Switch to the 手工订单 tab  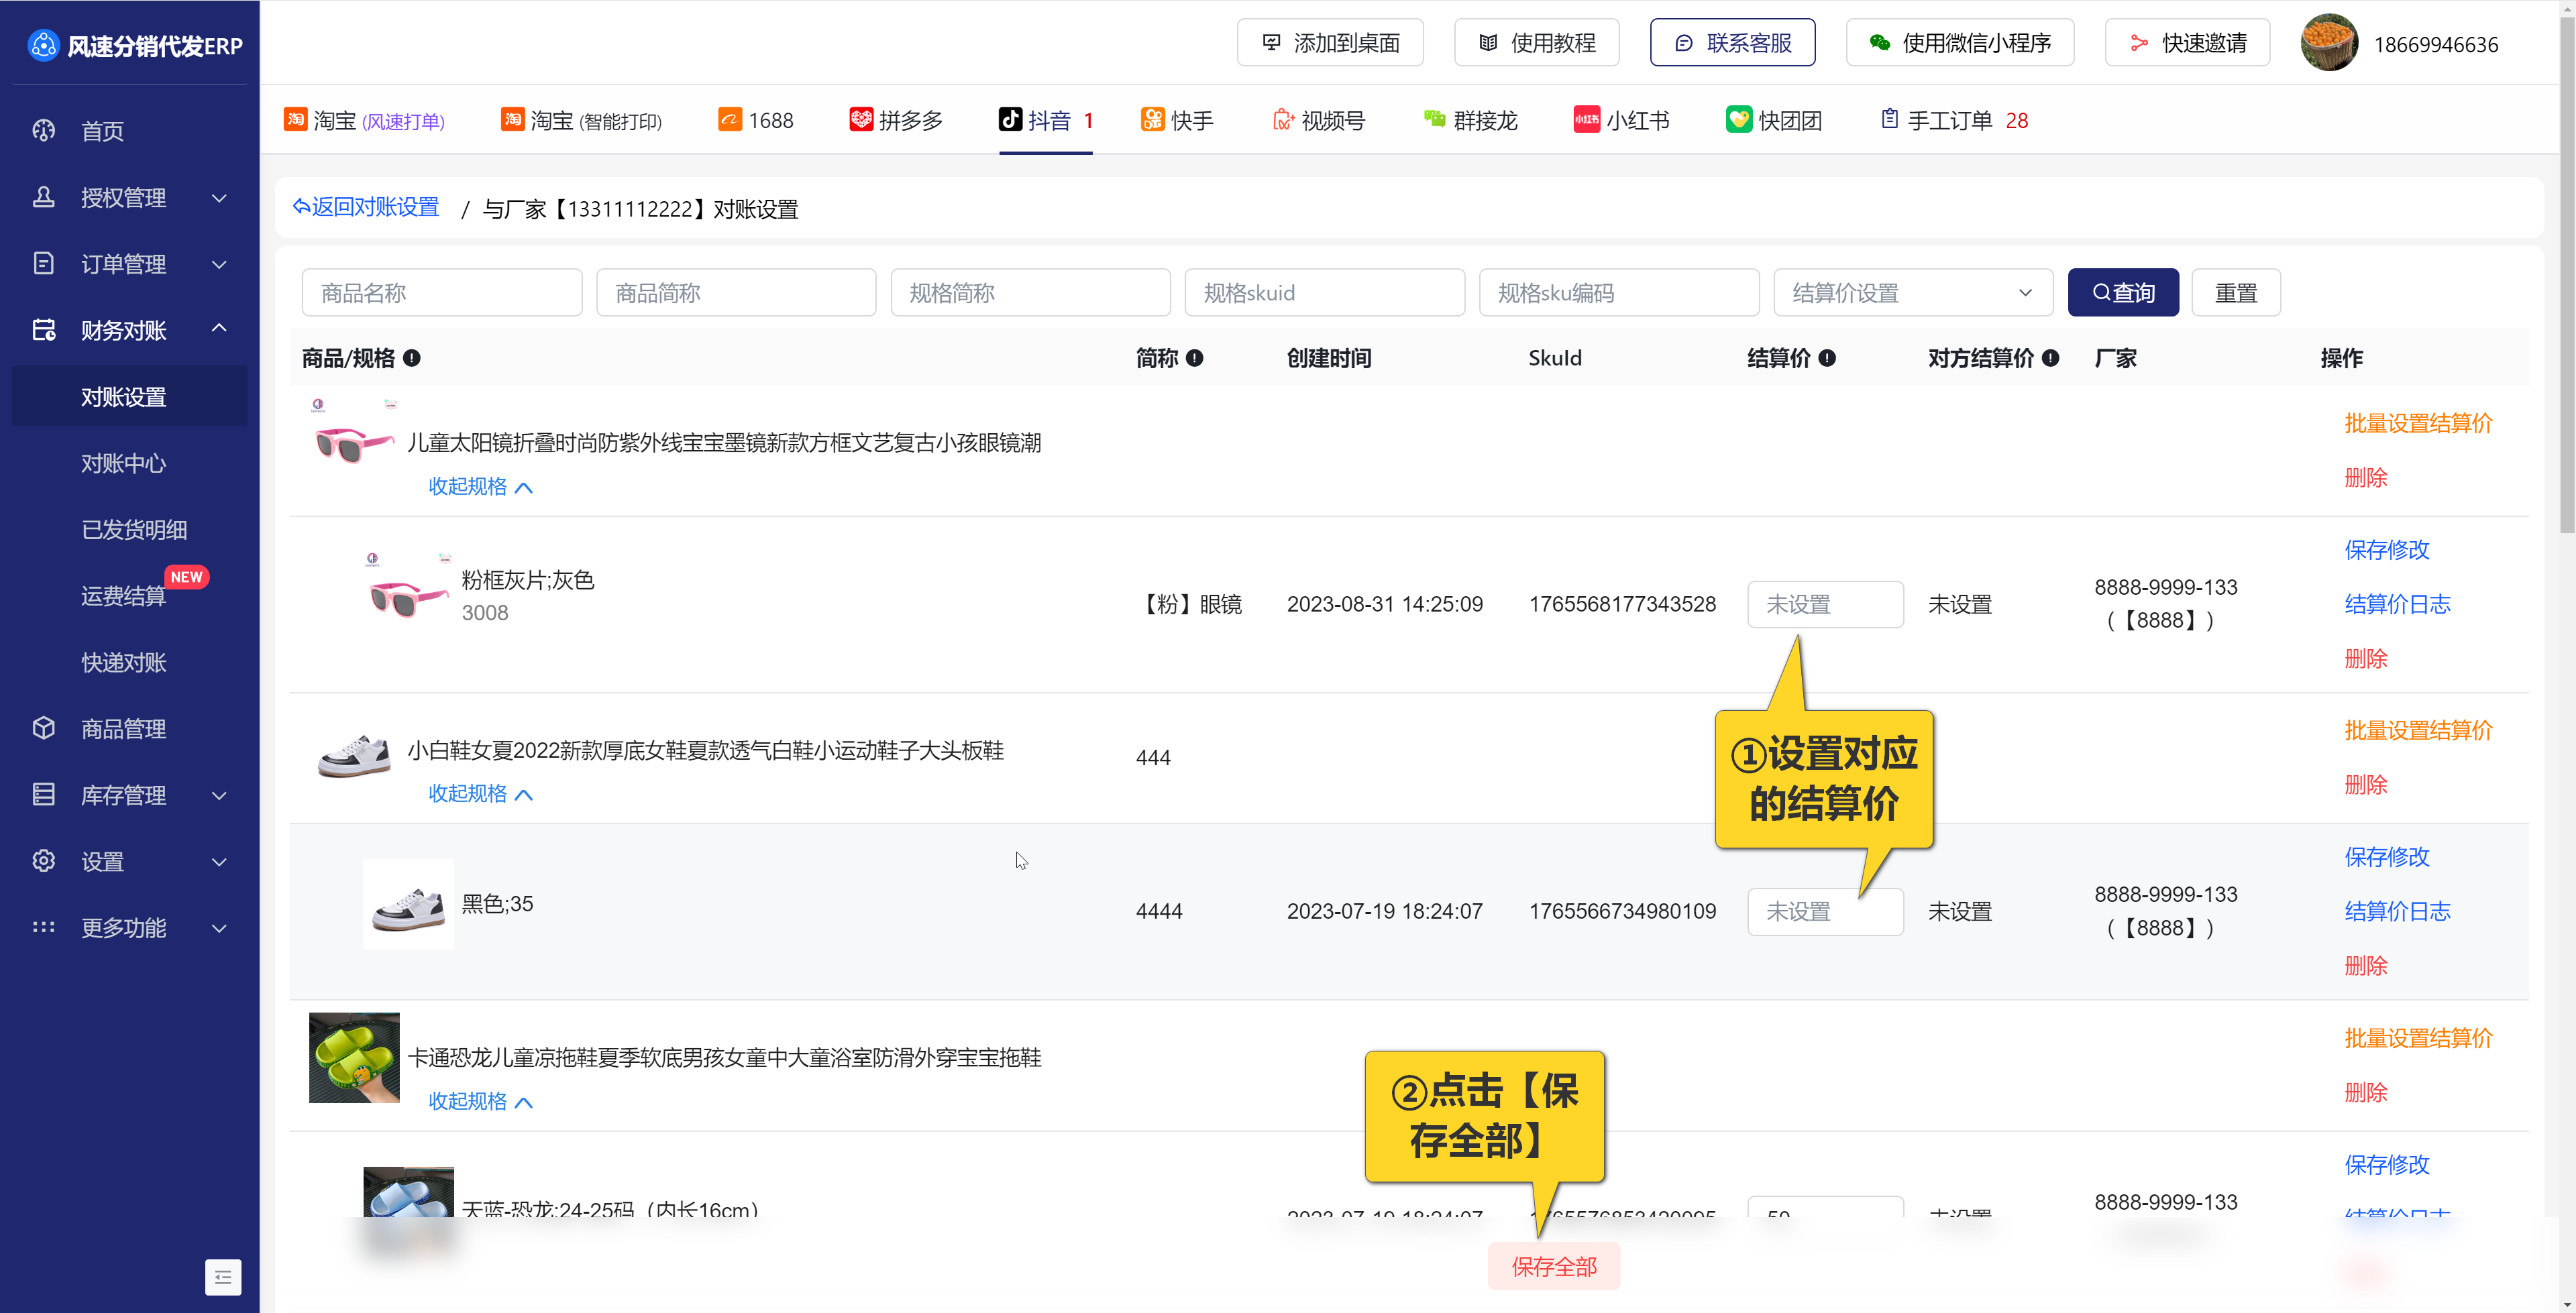click(1950, 121)
